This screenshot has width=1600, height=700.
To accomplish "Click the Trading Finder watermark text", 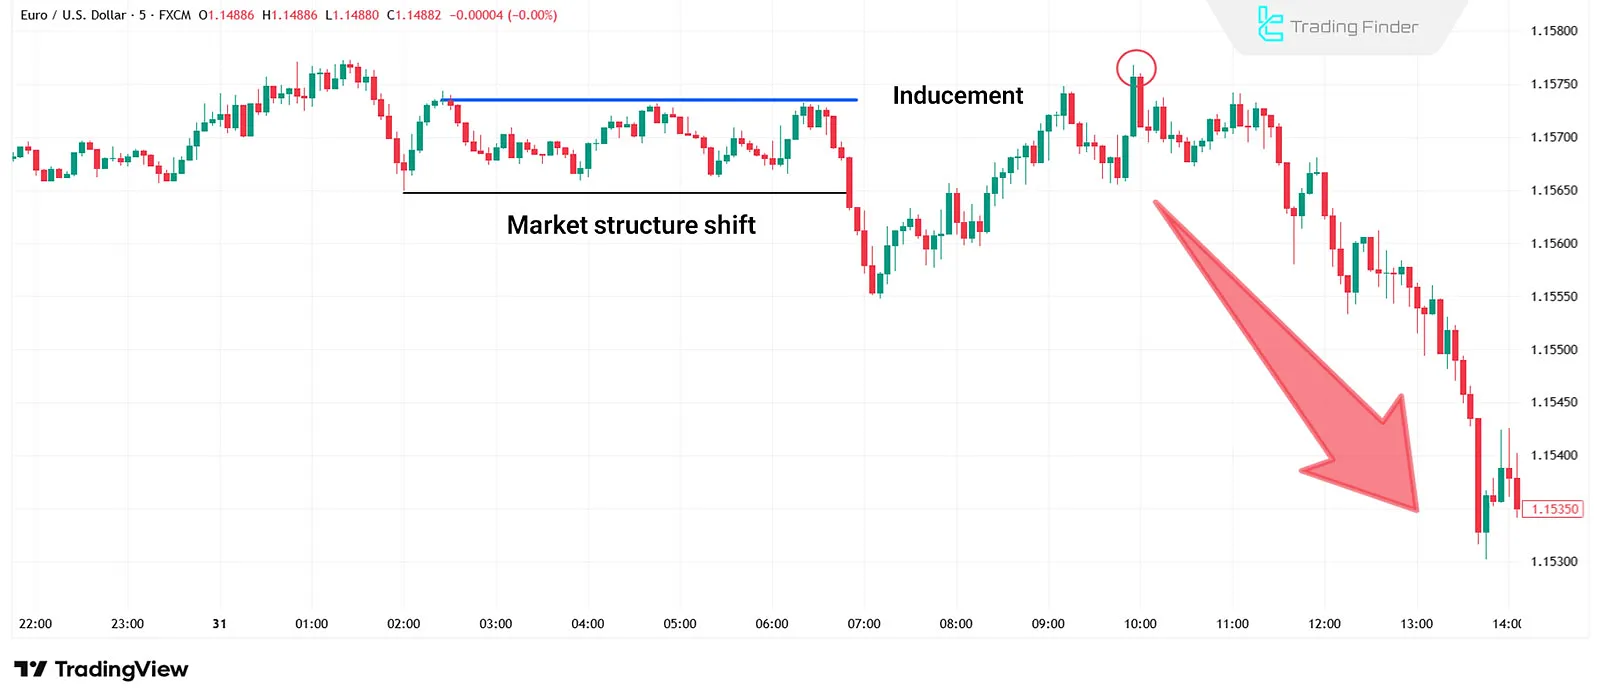I will [1354, 27].
